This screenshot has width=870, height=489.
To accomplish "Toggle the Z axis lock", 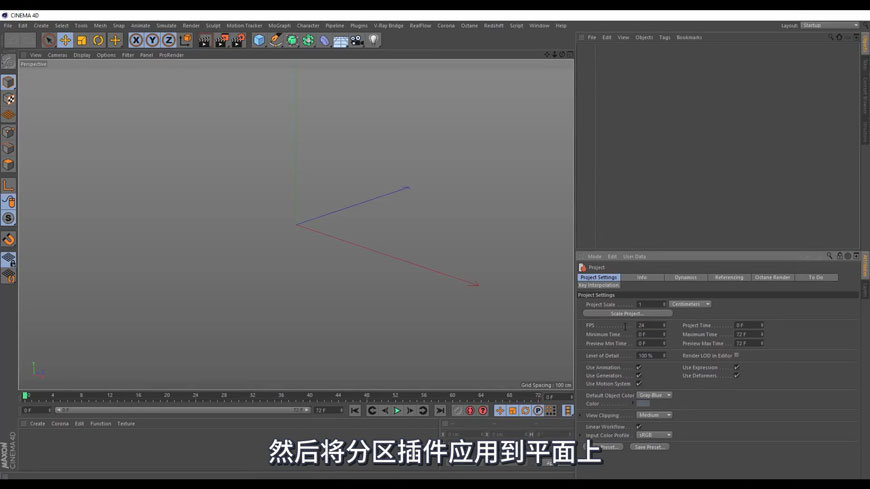I will [x=169, y=40].
